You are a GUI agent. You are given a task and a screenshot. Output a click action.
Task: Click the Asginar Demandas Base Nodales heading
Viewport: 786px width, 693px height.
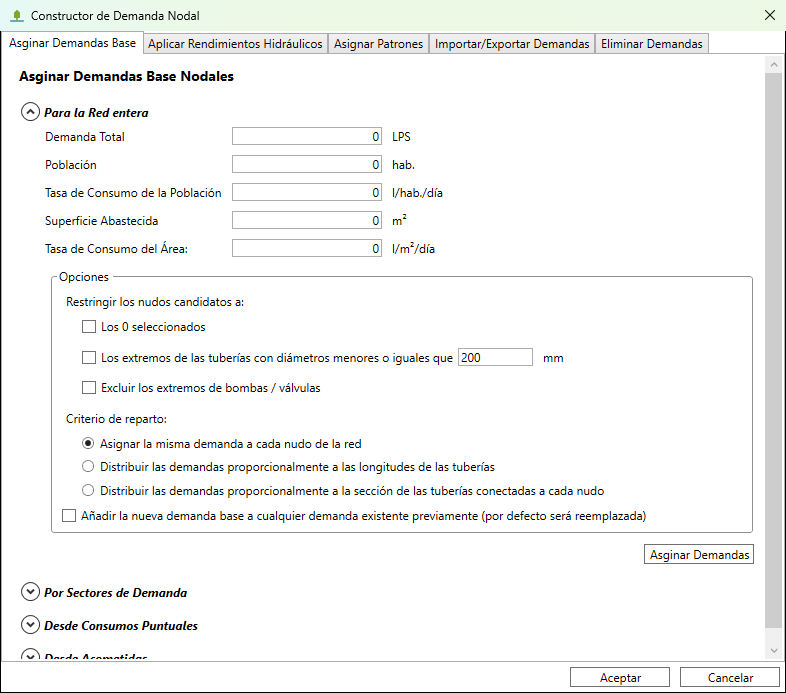point(126,76)
